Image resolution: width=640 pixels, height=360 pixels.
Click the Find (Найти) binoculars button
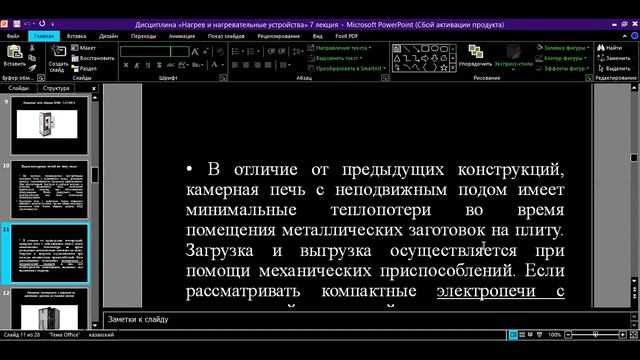(x=610, y=48)
